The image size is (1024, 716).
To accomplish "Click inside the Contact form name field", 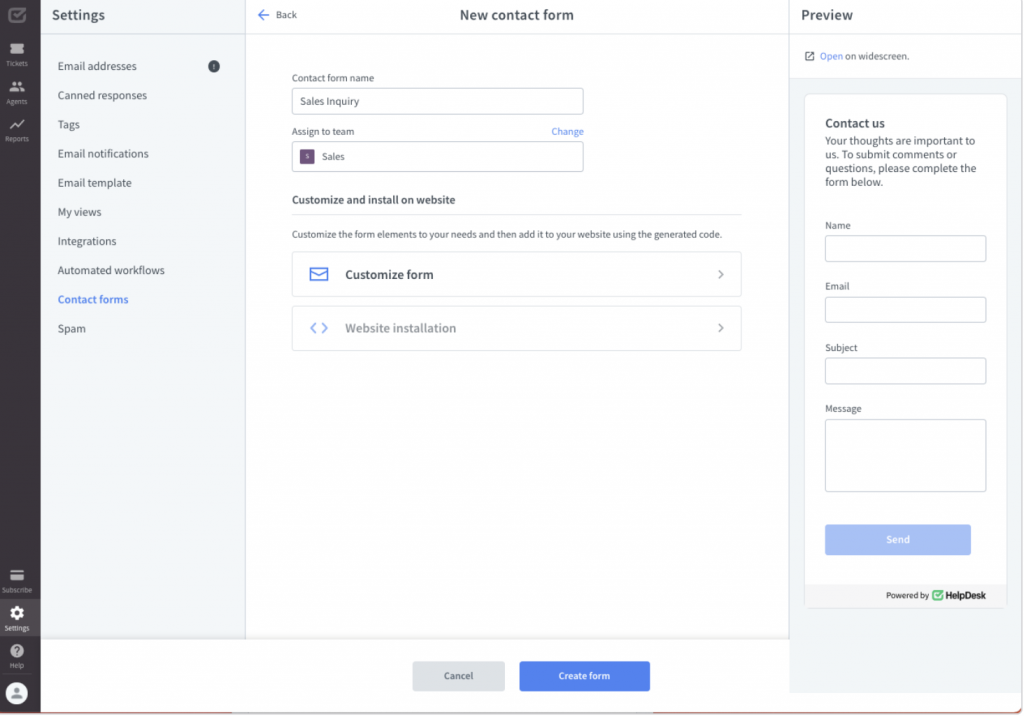I will (437, 101).
